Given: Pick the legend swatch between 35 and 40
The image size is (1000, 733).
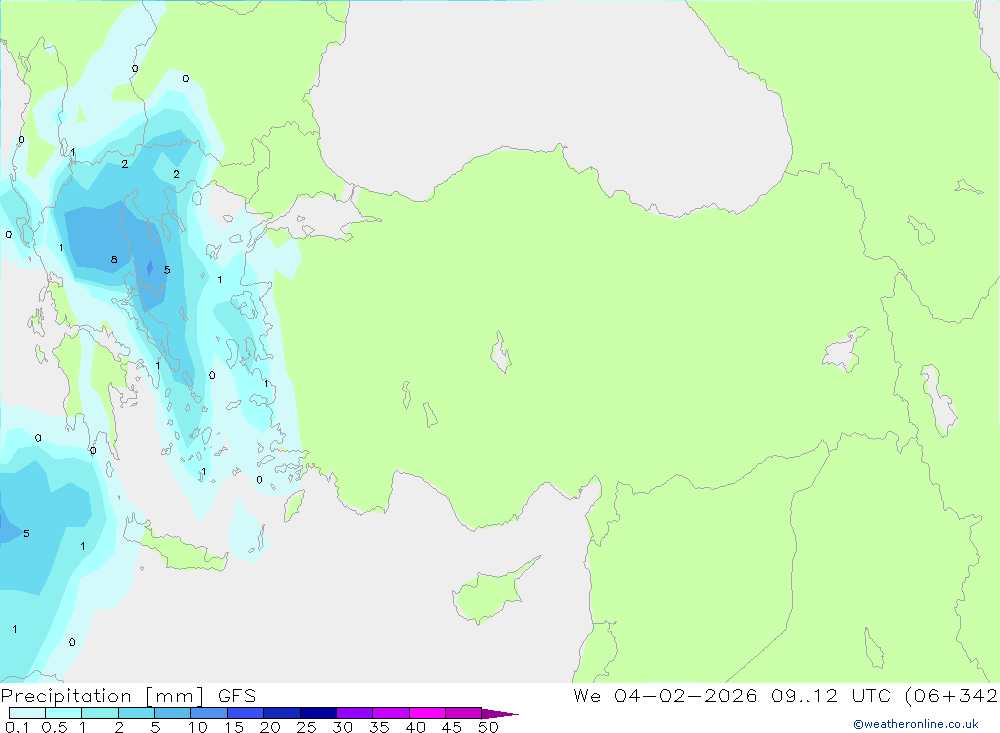Looking at the screenshot, I should [390, 713].
